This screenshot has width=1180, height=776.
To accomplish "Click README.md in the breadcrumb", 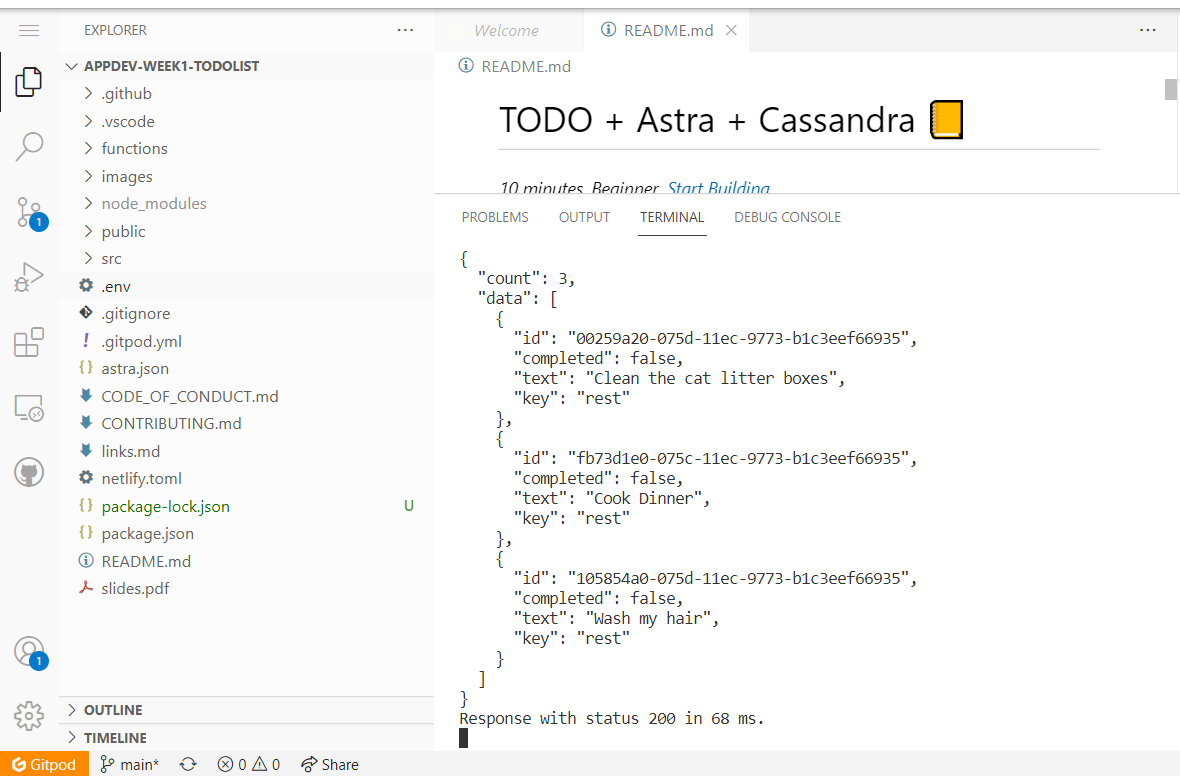I will tap(526, 66).
